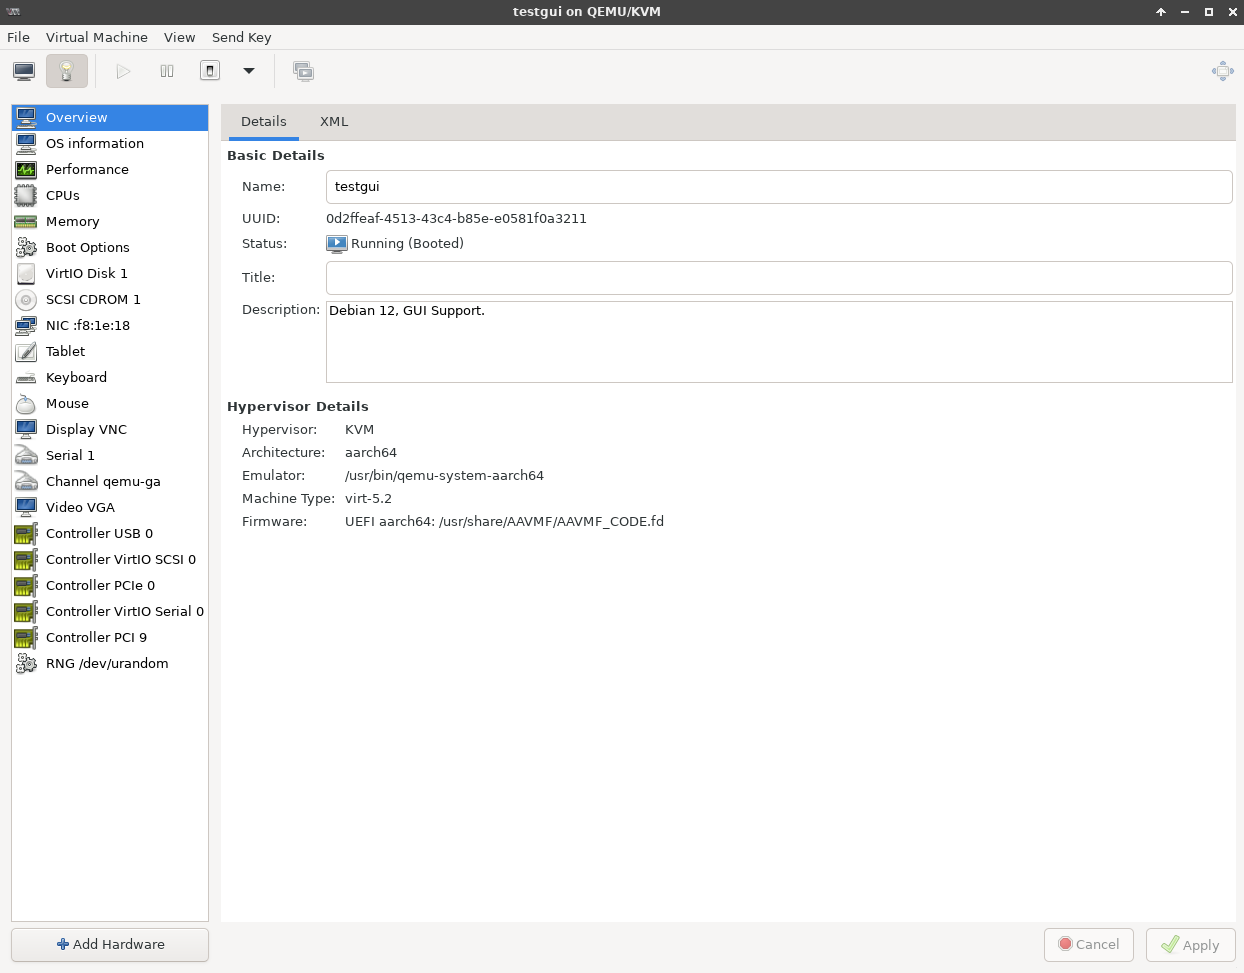
Task: Show the graphical console view
Action: [x=24, y=71]
